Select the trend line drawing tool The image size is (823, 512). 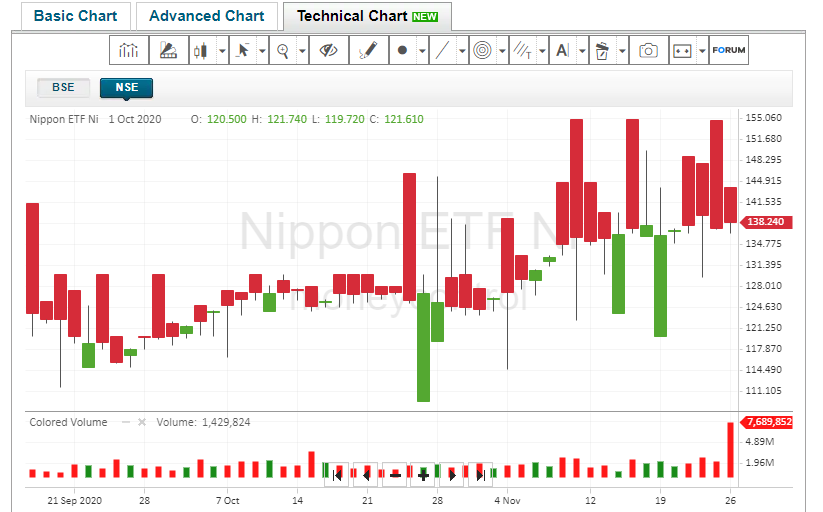pos(442,50)
